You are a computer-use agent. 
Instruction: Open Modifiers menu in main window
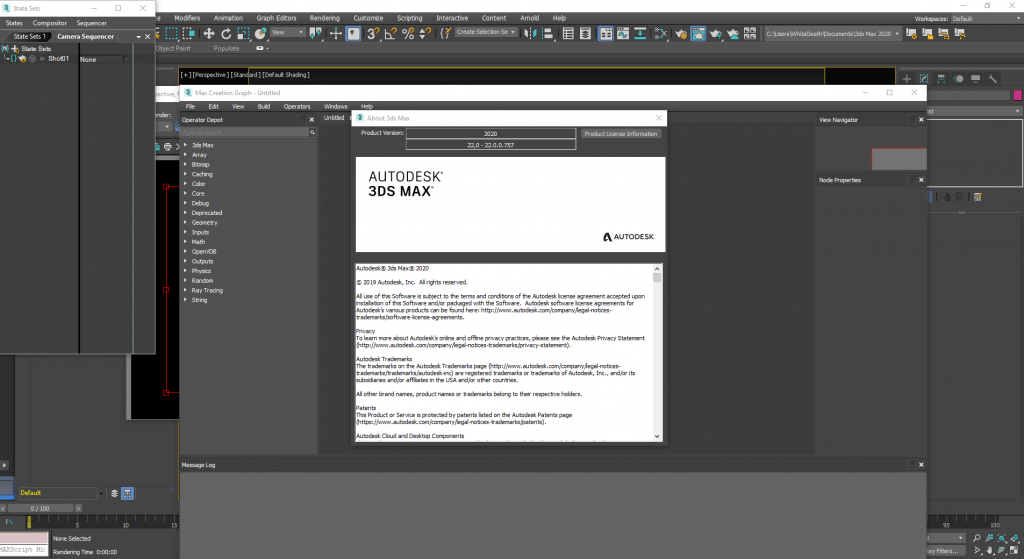tap(187, 18)
